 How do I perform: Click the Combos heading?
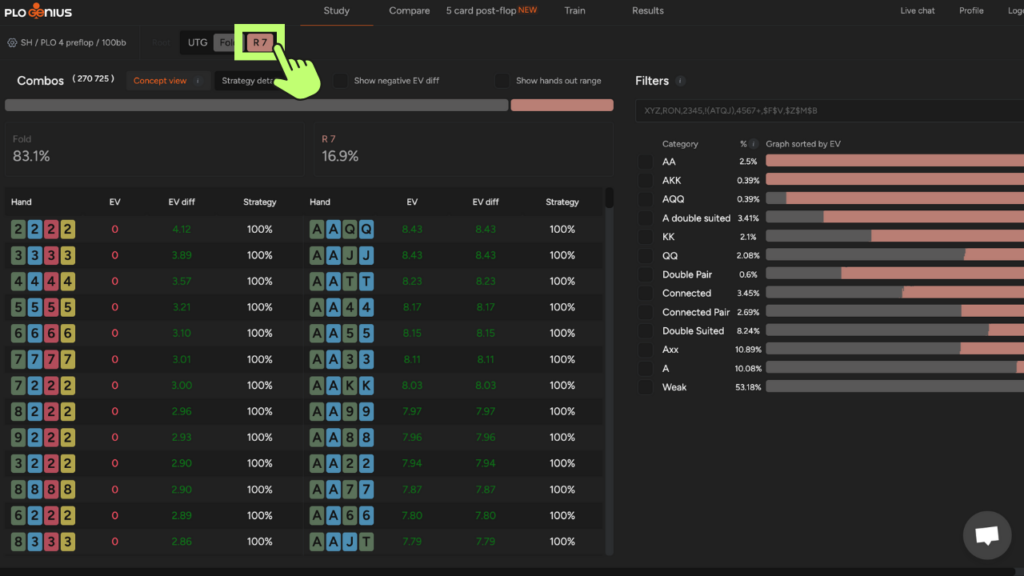coord(40,81)
